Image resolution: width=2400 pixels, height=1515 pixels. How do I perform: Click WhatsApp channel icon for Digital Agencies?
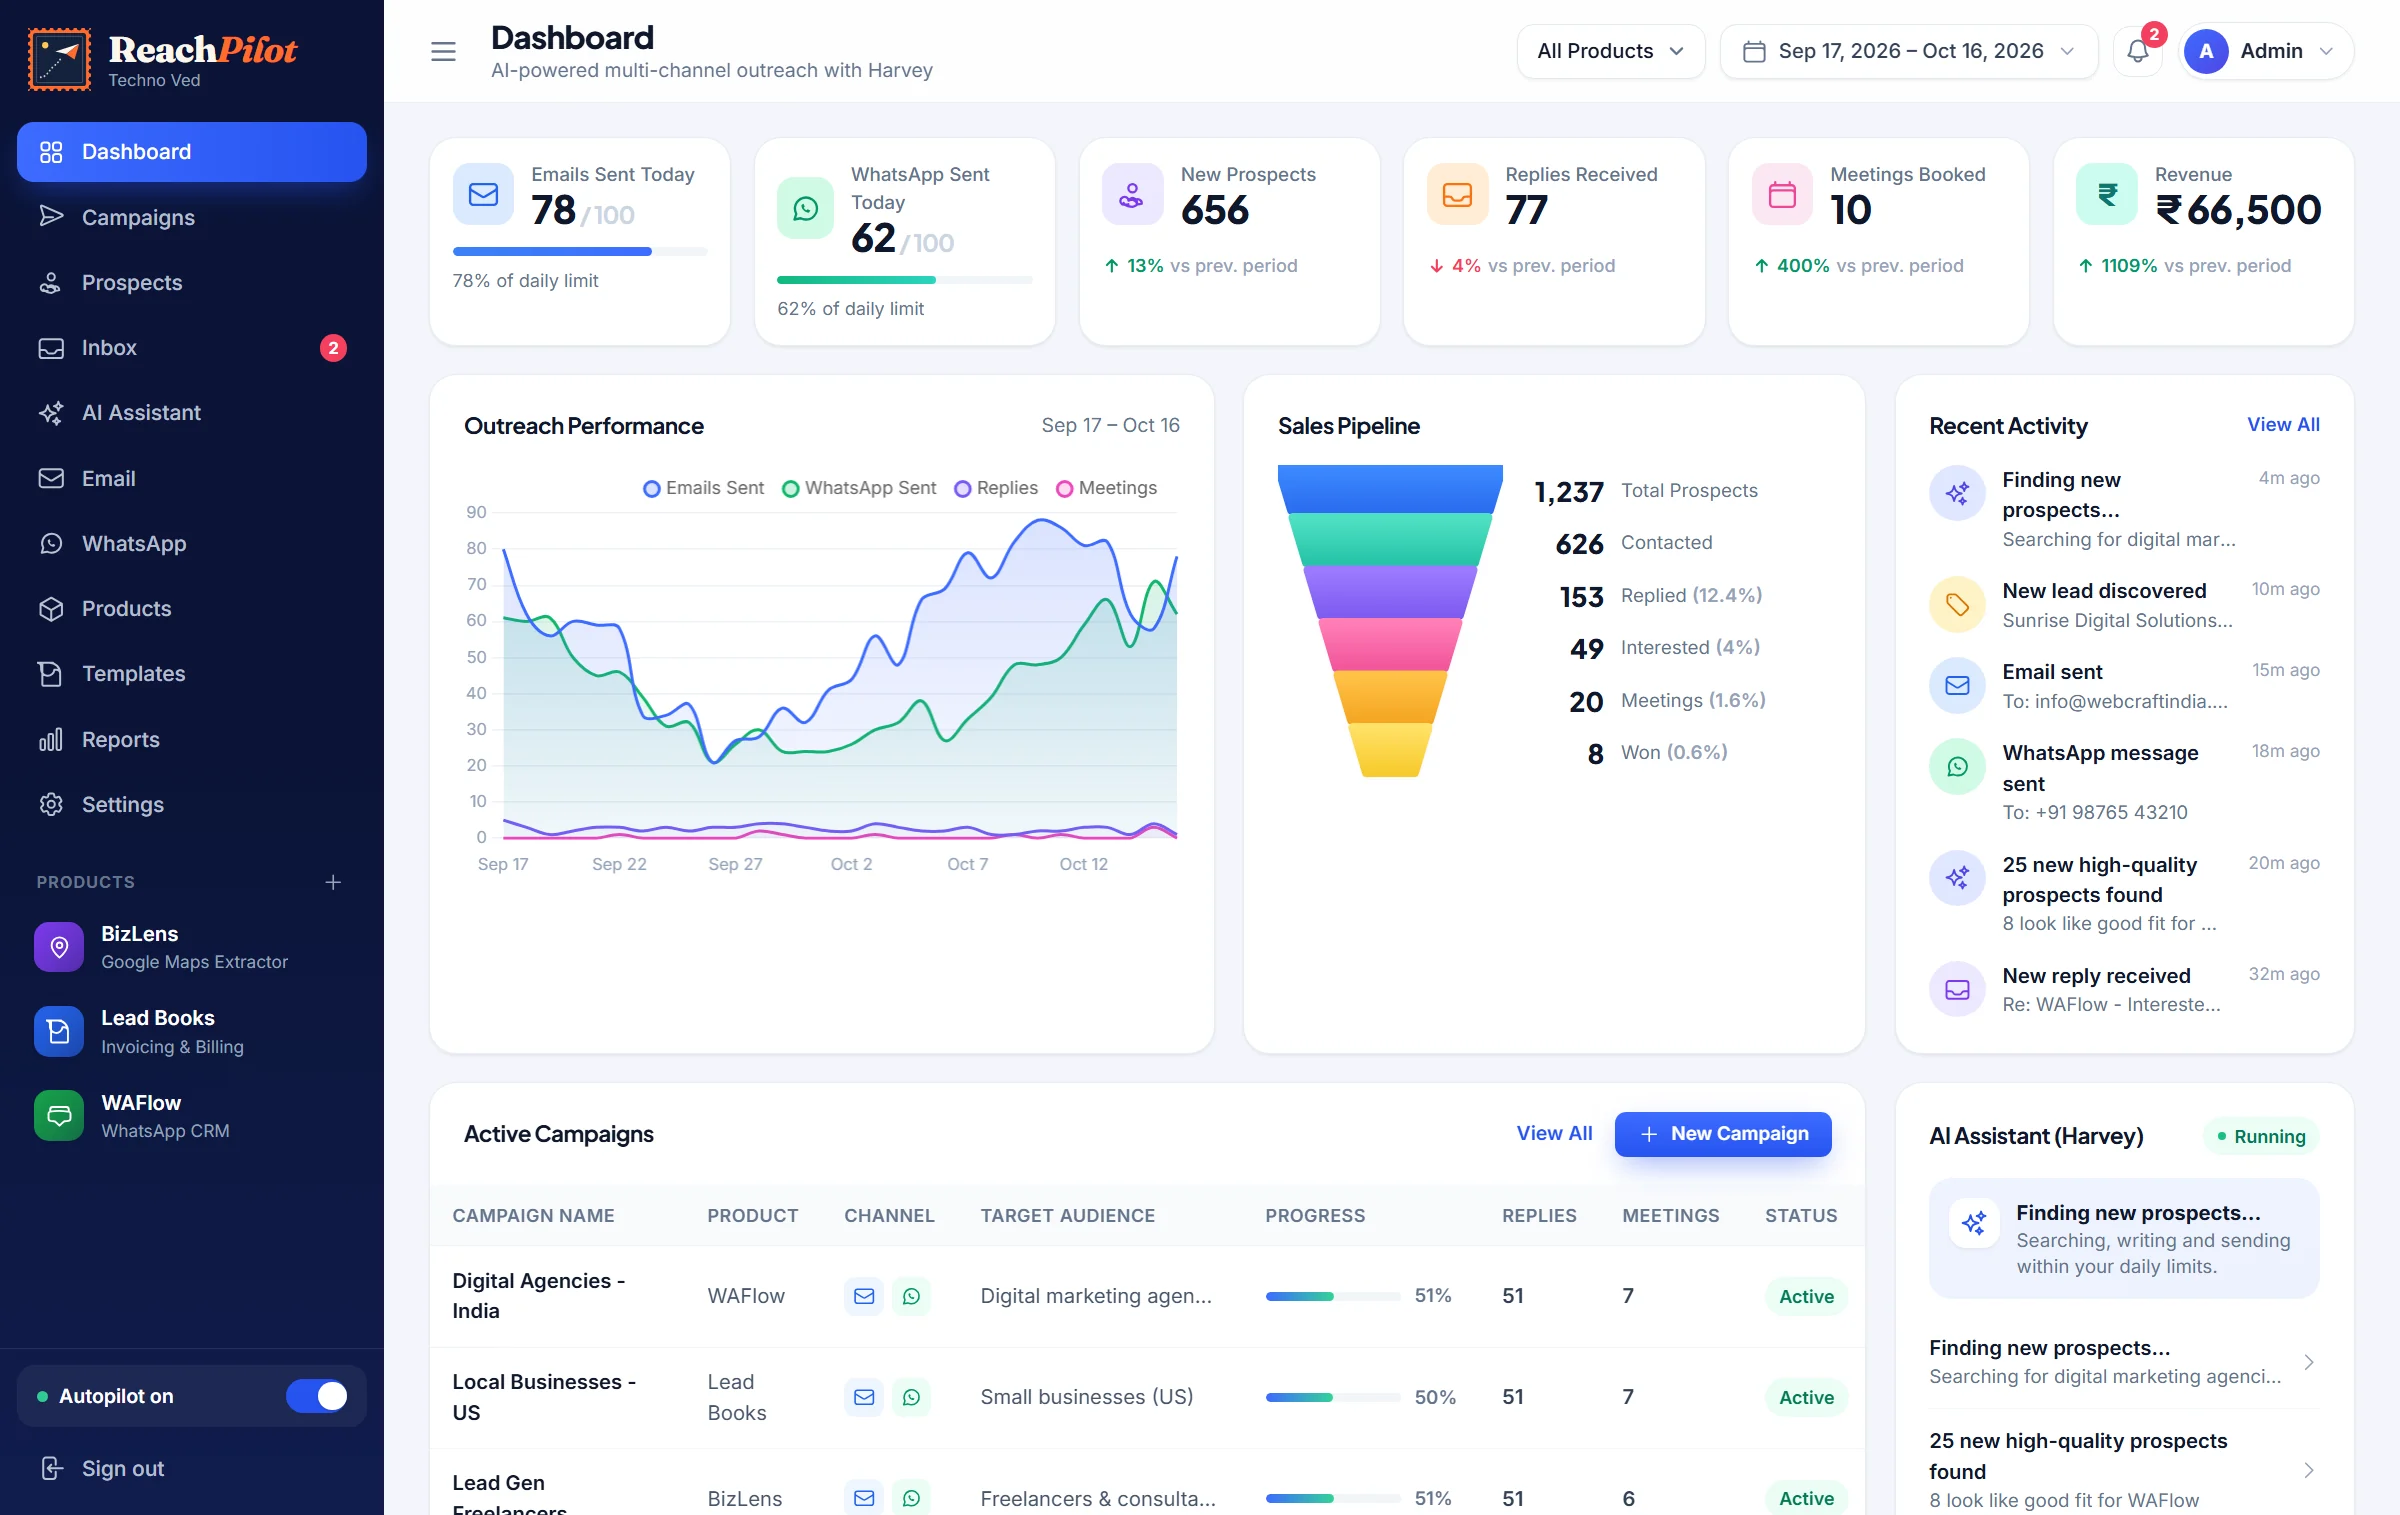coord(911,1296)
